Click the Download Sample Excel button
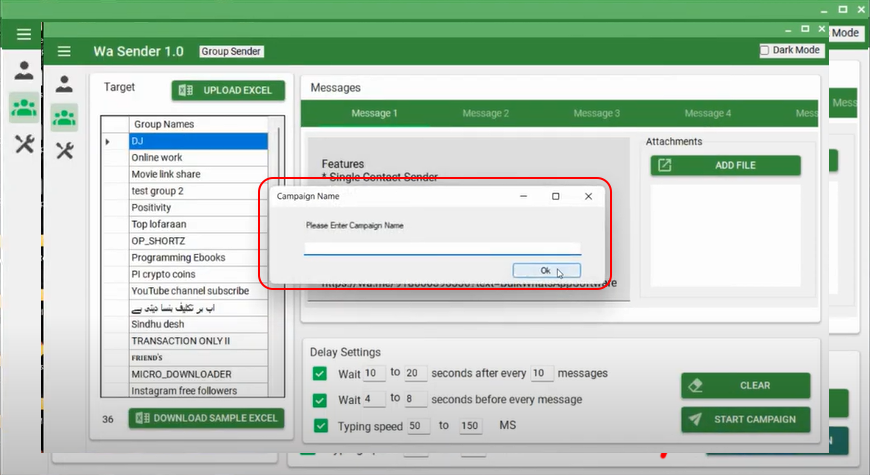Image resolution: width=870 pixels, height=475 pixels. 206,418
